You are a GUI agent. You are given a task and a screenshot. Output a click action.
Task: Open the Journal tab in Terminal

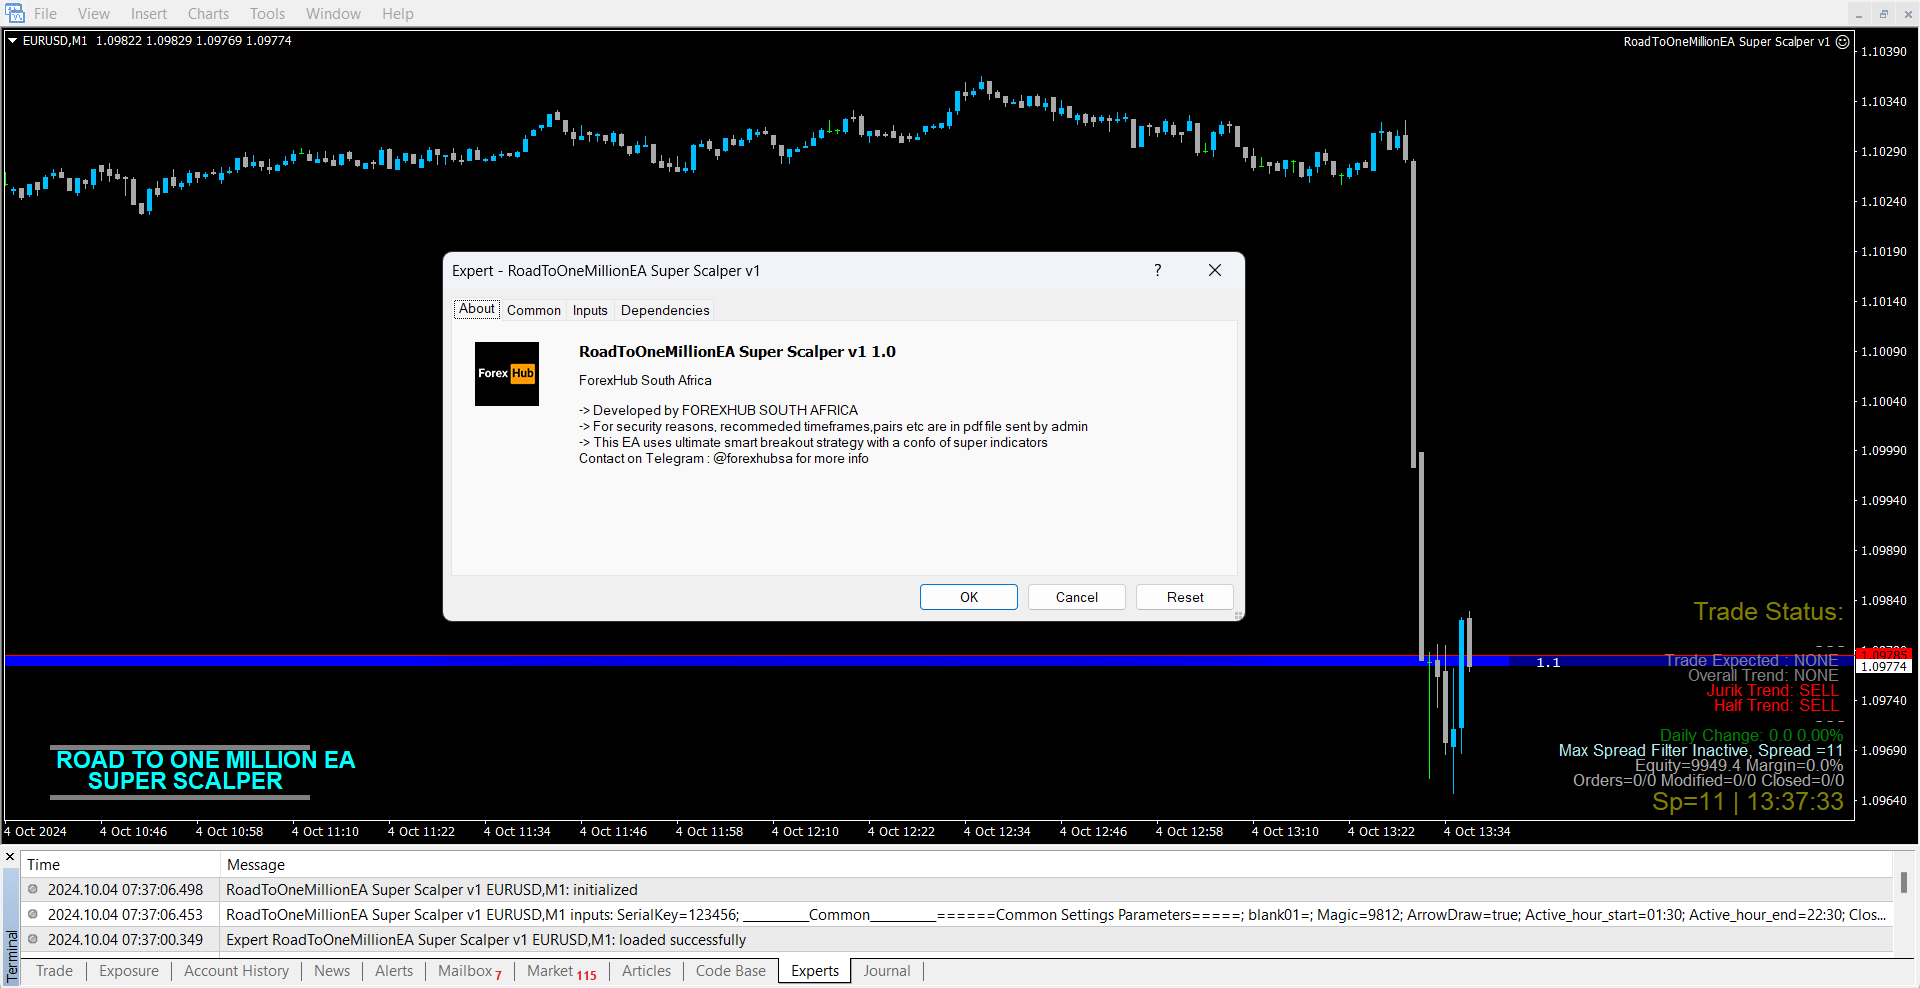886,971
